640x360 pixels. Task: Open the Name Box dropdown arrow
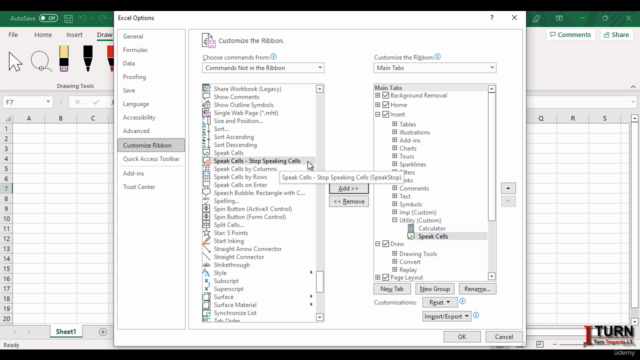pos(48,102)
